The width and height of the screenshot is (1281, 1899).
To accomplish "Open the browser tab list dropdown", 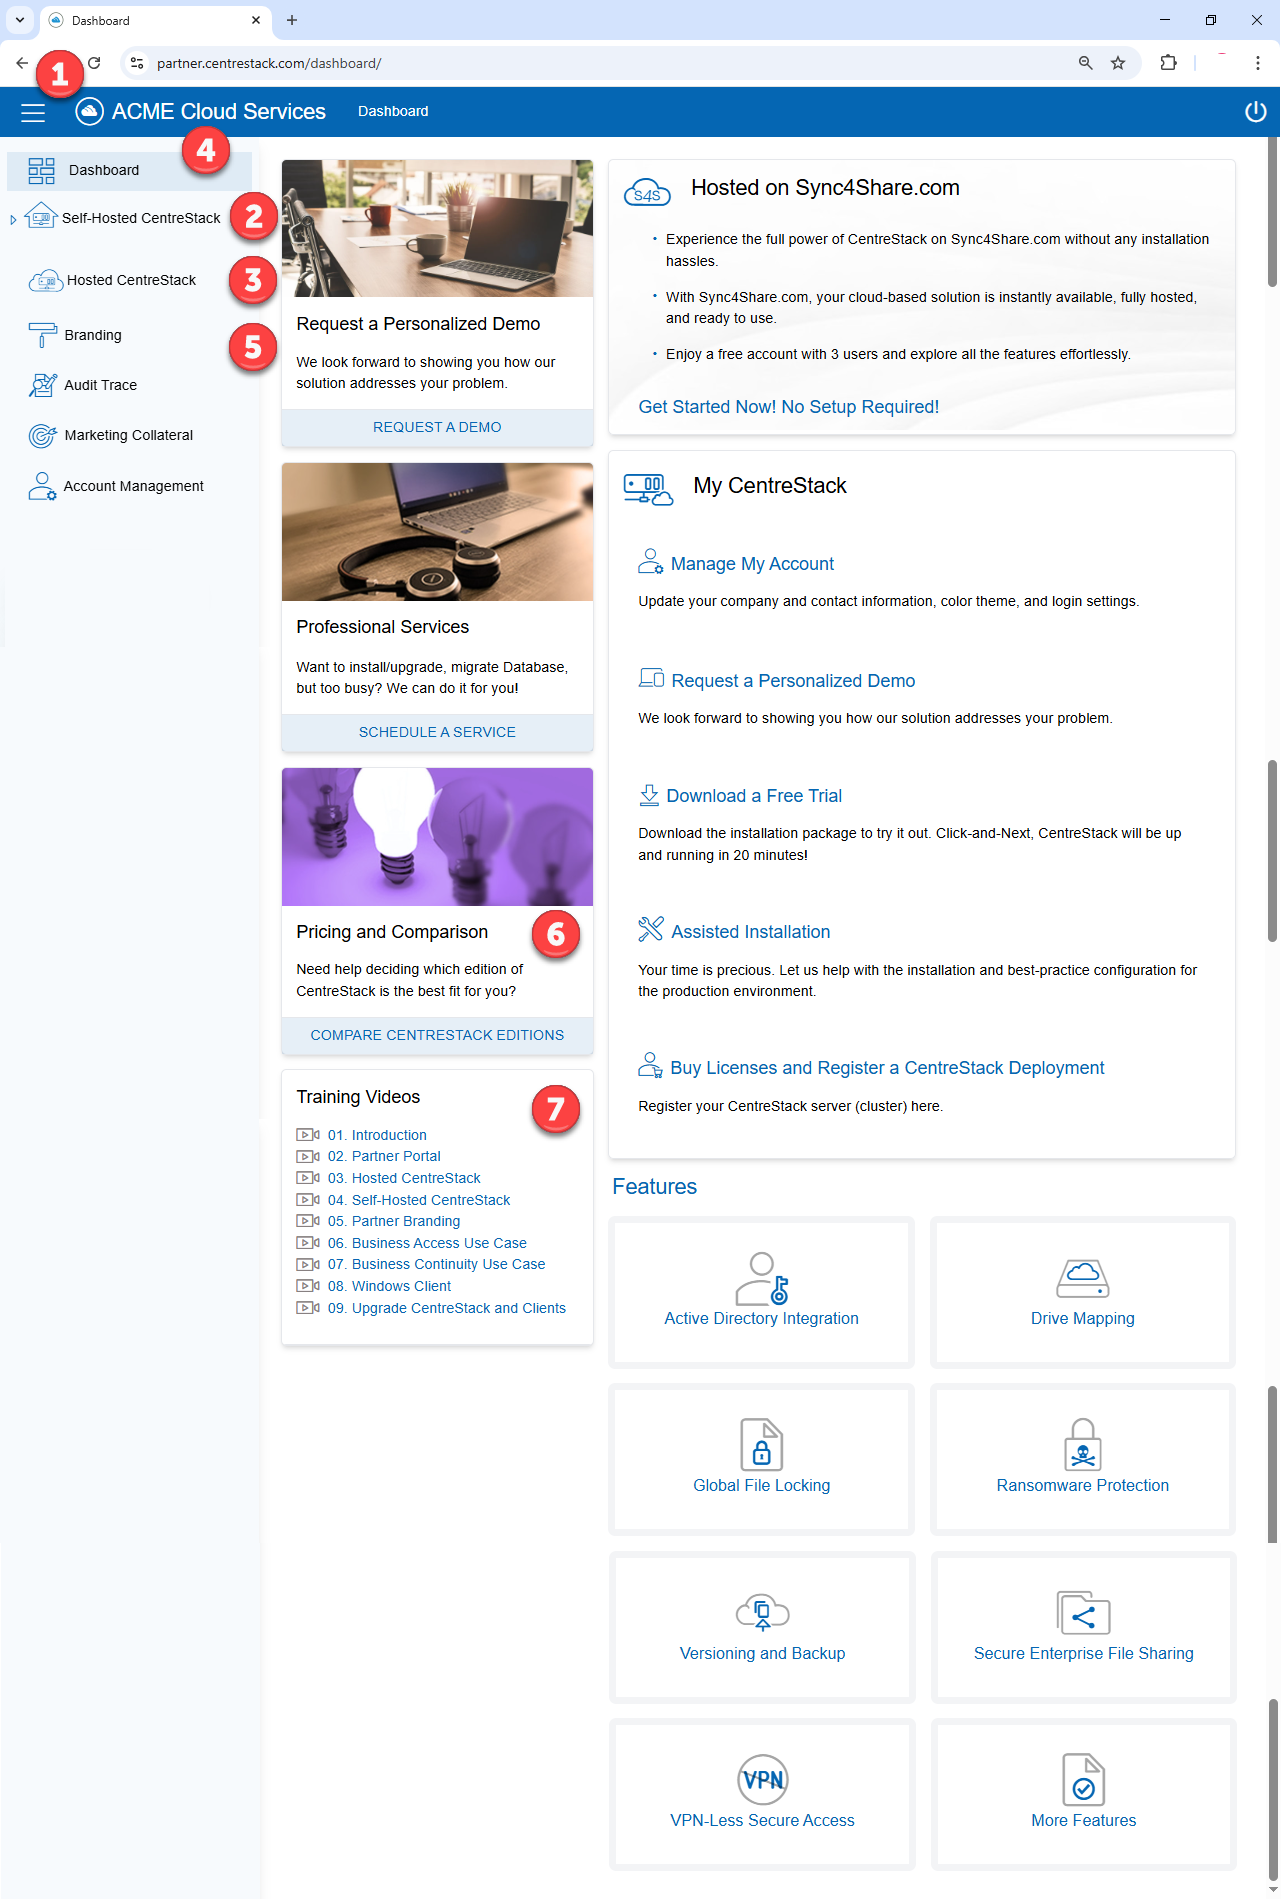I will pyautogui.click(x=20, y=20).
